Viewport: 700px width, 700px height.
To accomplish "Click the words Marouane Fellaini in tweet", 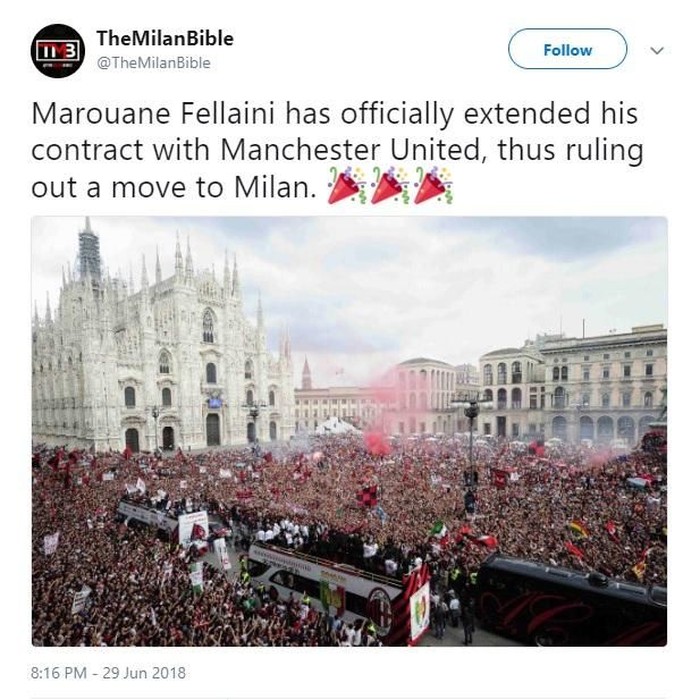I will (x=153, y=113).
